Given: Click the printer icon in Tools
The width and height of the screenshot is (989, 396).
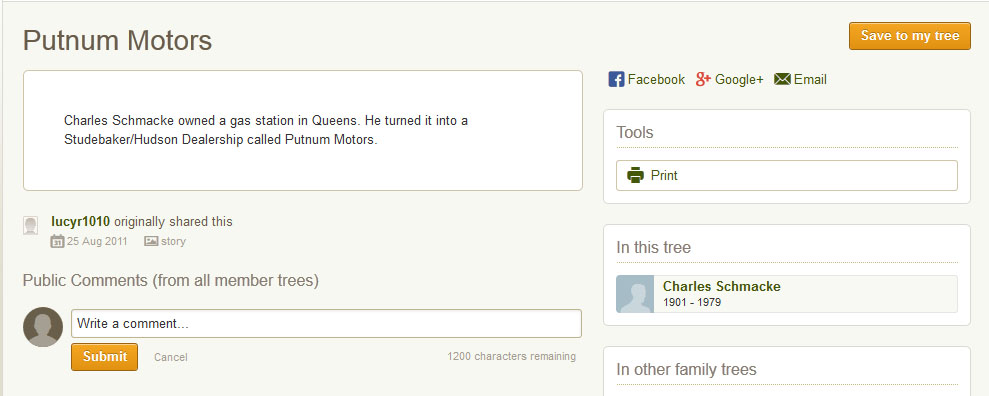Looking at the screenshot, I should click(x=635, y=175).
